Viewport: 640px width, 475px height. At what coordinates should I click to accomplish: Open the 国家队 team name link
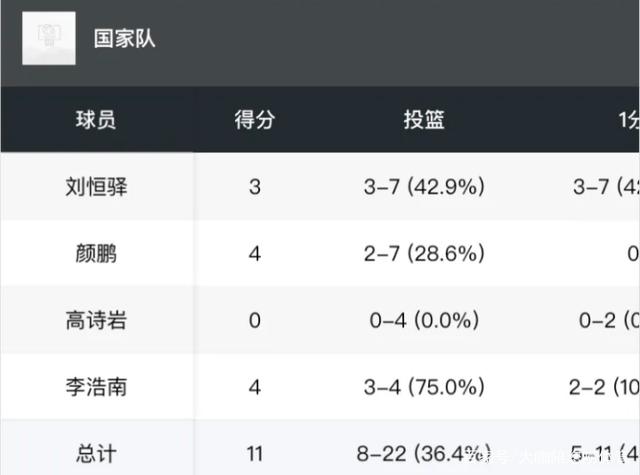[124, 39]
